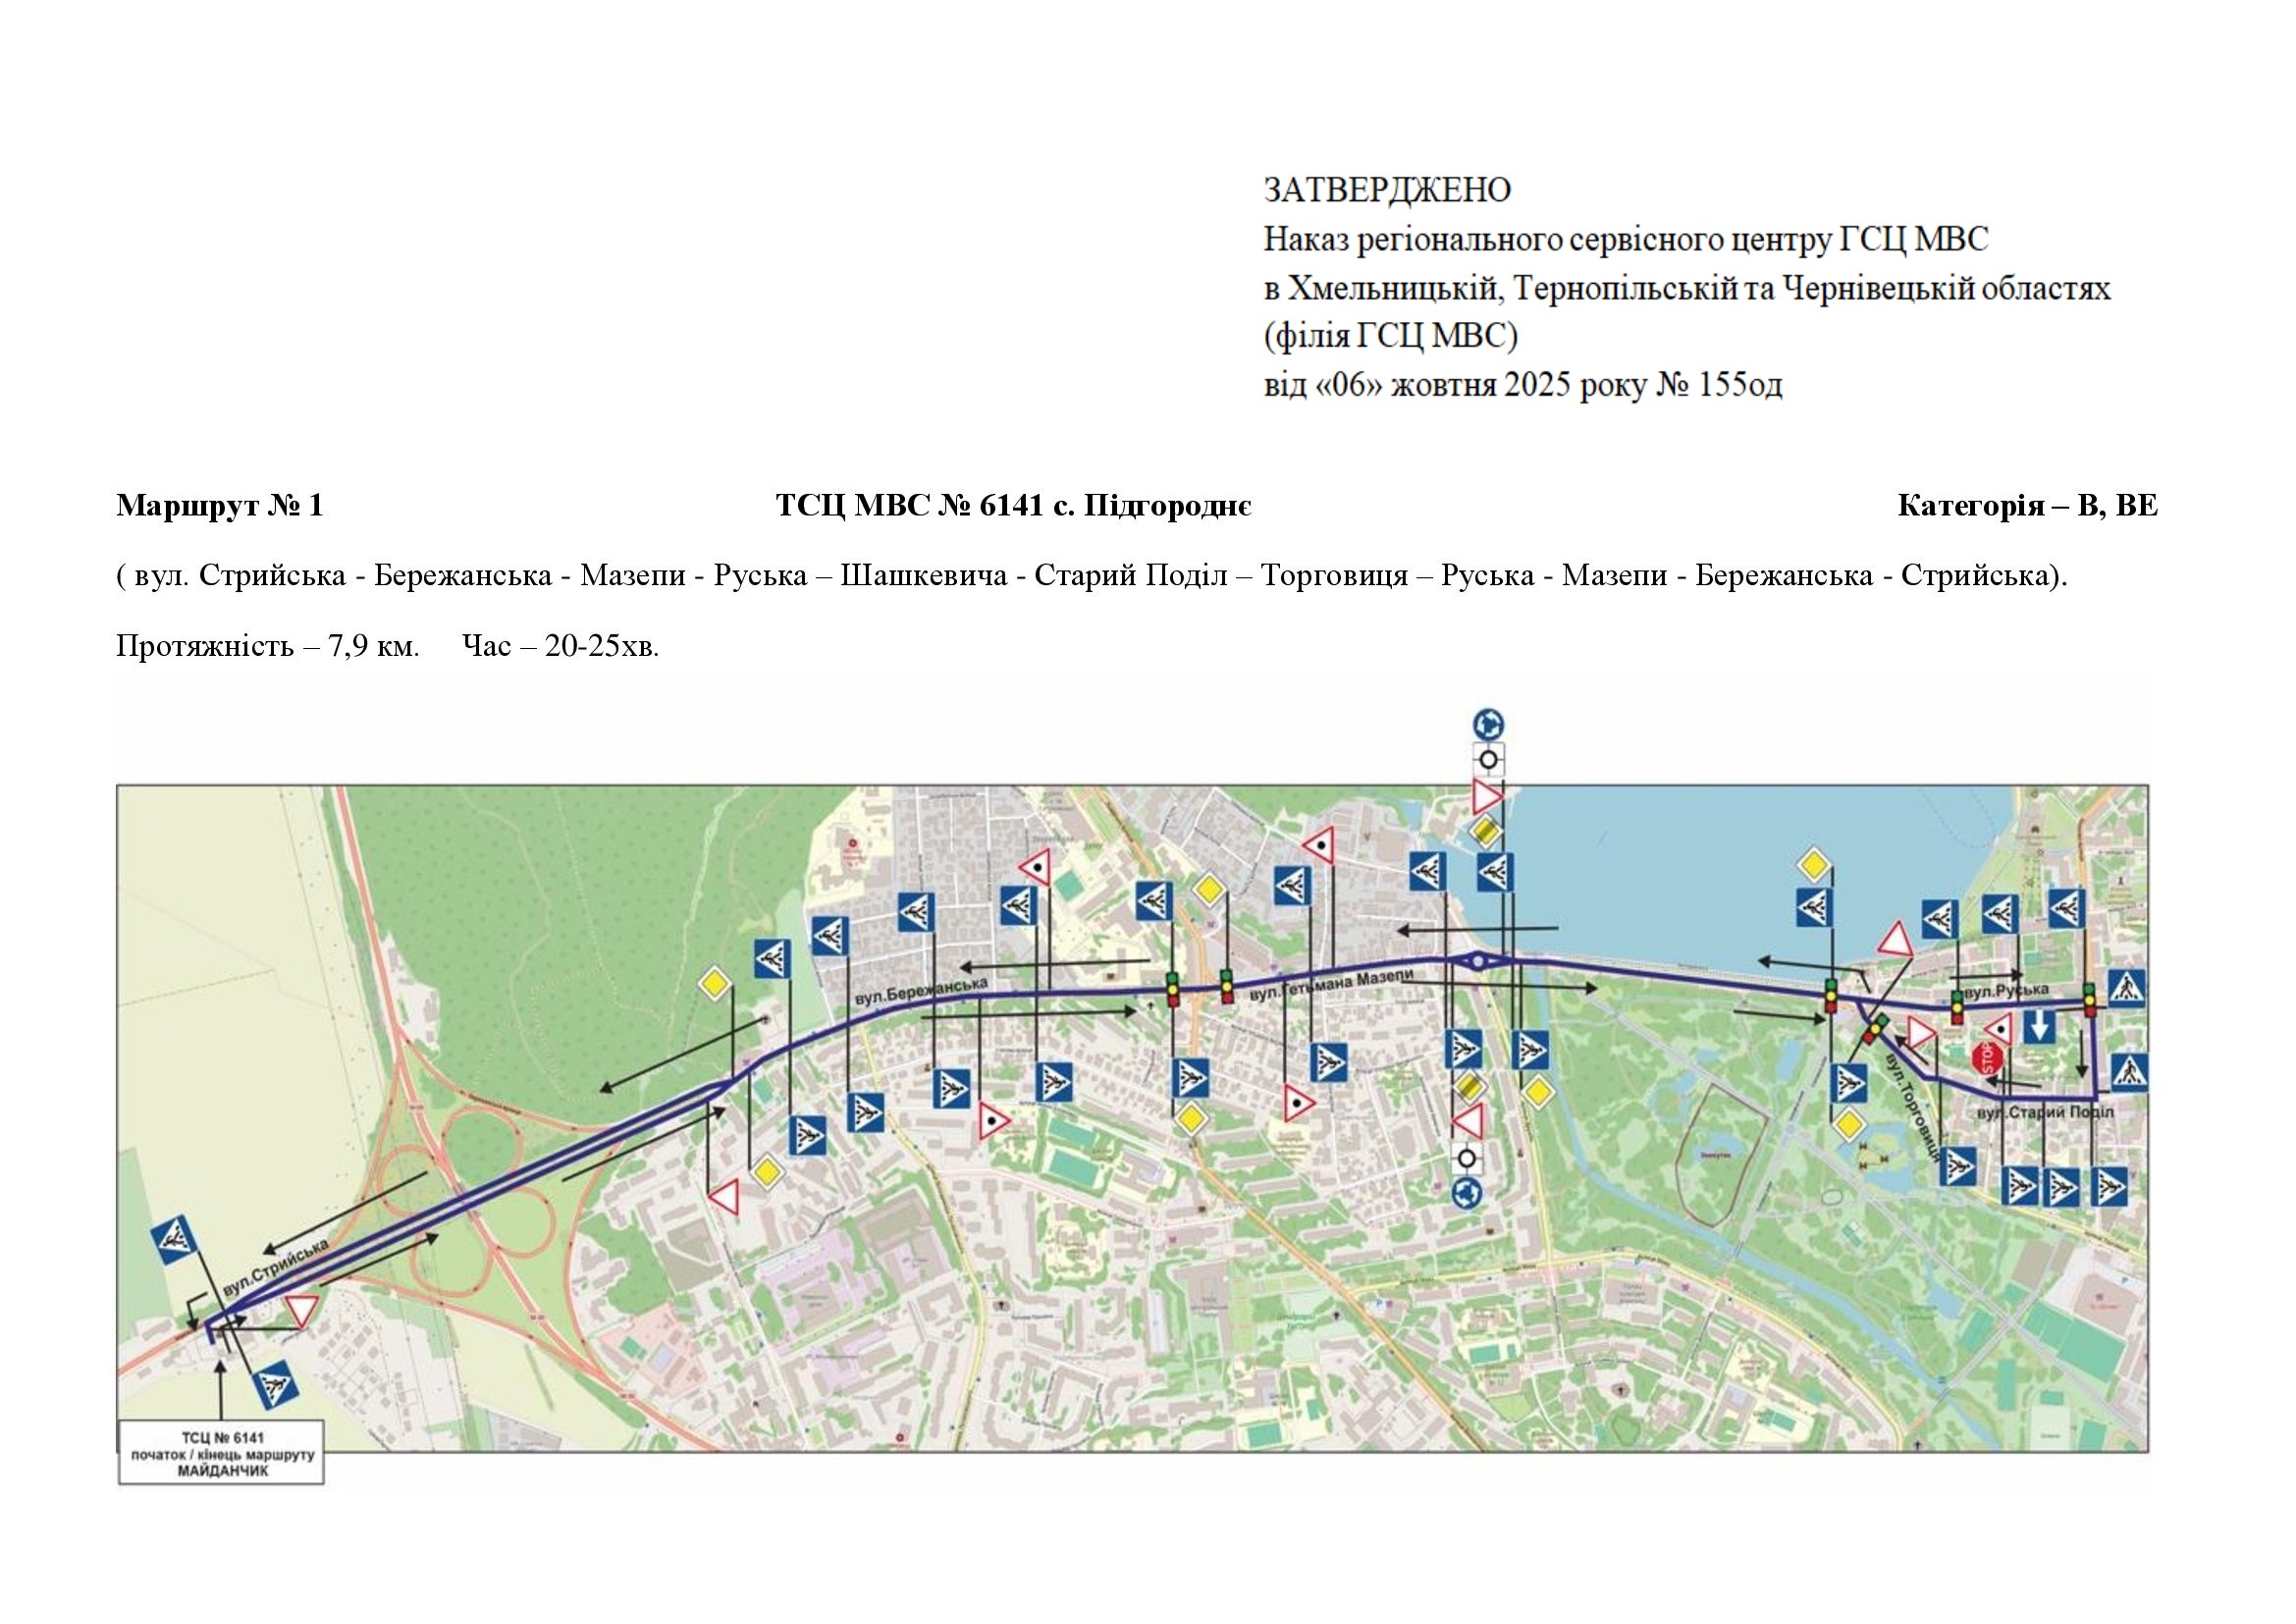The image size is (2296, 1624).
Task: Click the yield triangle sign near вул.Стрийська
Action: click(301, 1310)
